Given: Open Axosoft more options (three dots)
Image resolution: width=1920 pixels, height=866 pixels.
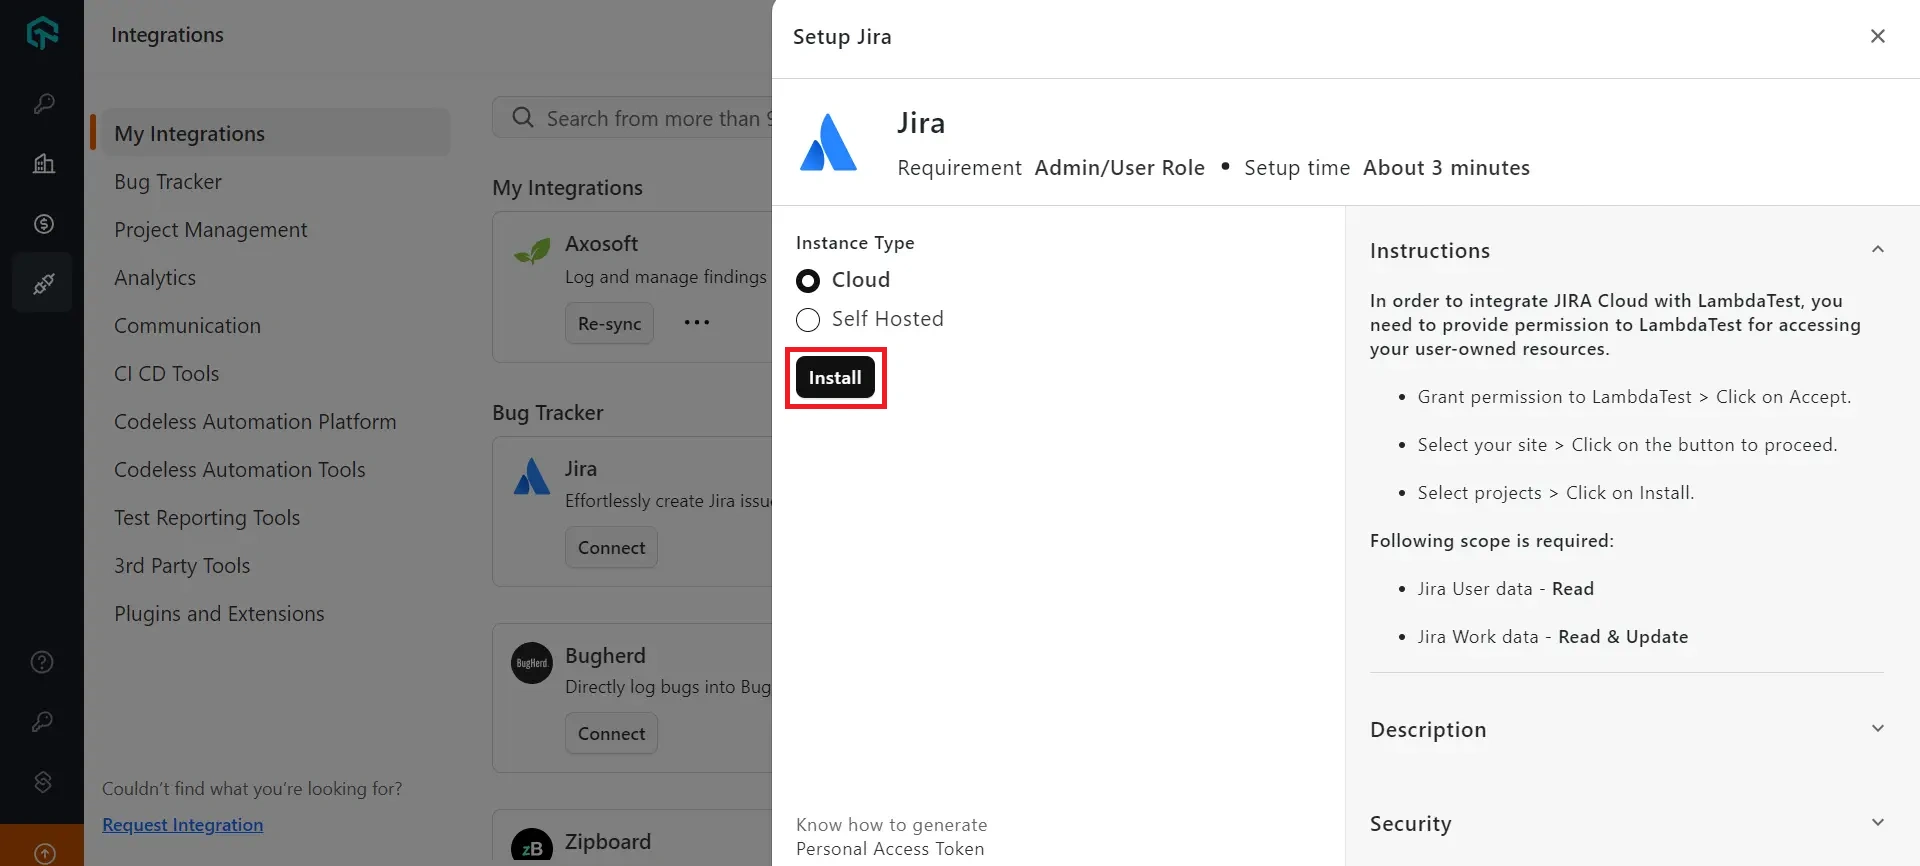Looking at the screenshot, I should point(697,323).
